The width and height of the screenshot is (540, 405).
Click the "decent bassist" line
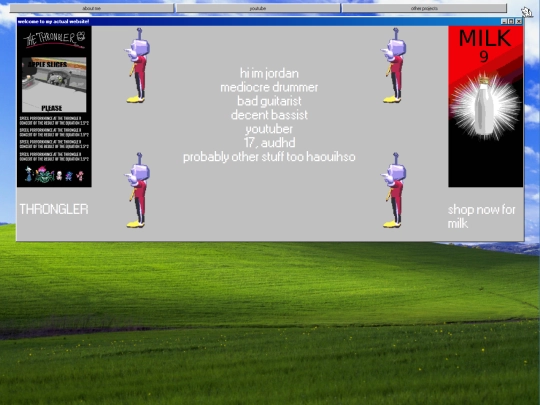(269, 115)
